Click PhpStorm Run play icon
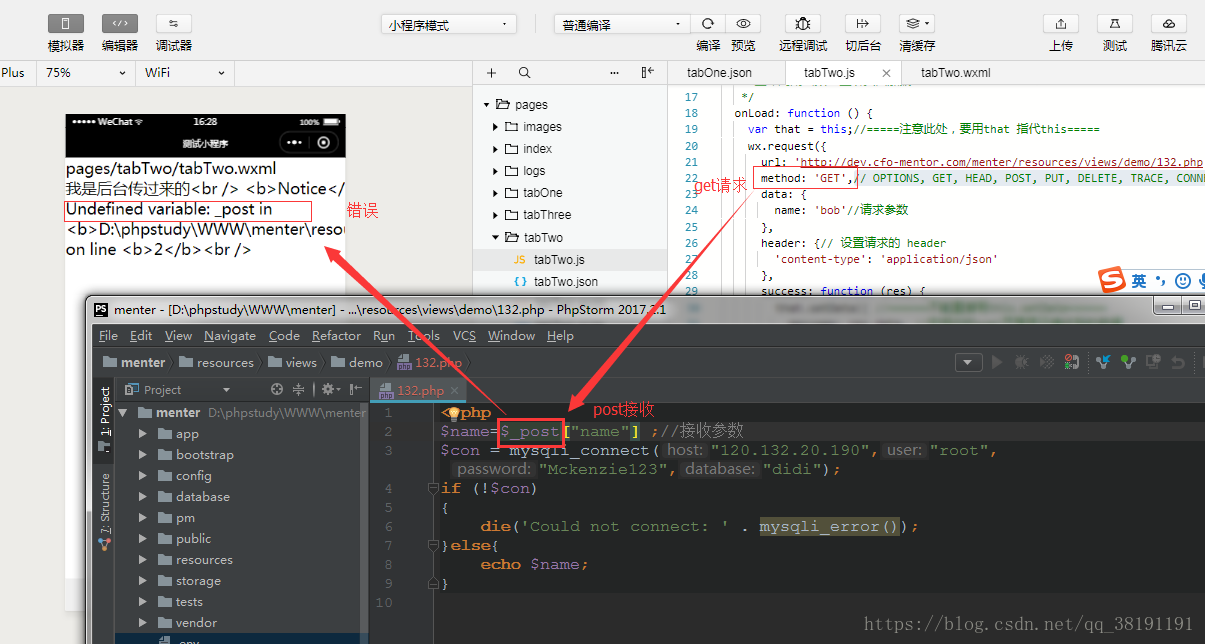The height and width of the screenshot is (644, 1205). click(x=997, y=362)
